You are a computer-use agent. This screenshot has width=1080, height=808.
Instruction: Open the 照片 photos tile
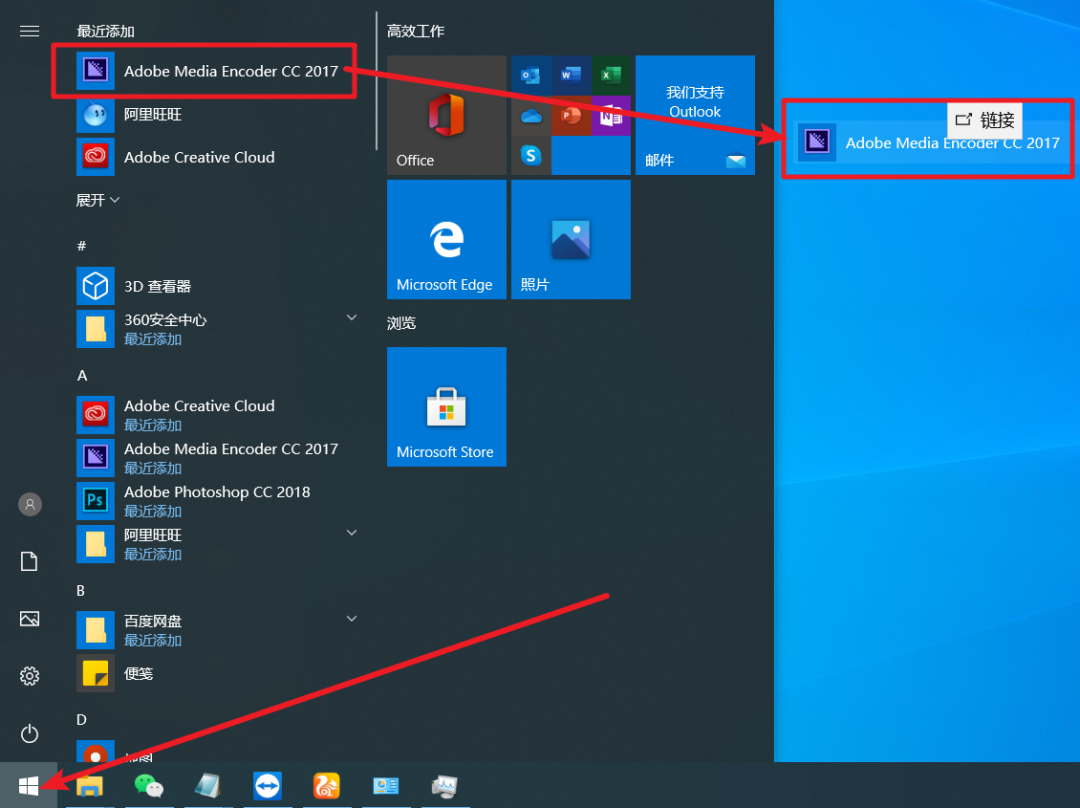(571, 240)
